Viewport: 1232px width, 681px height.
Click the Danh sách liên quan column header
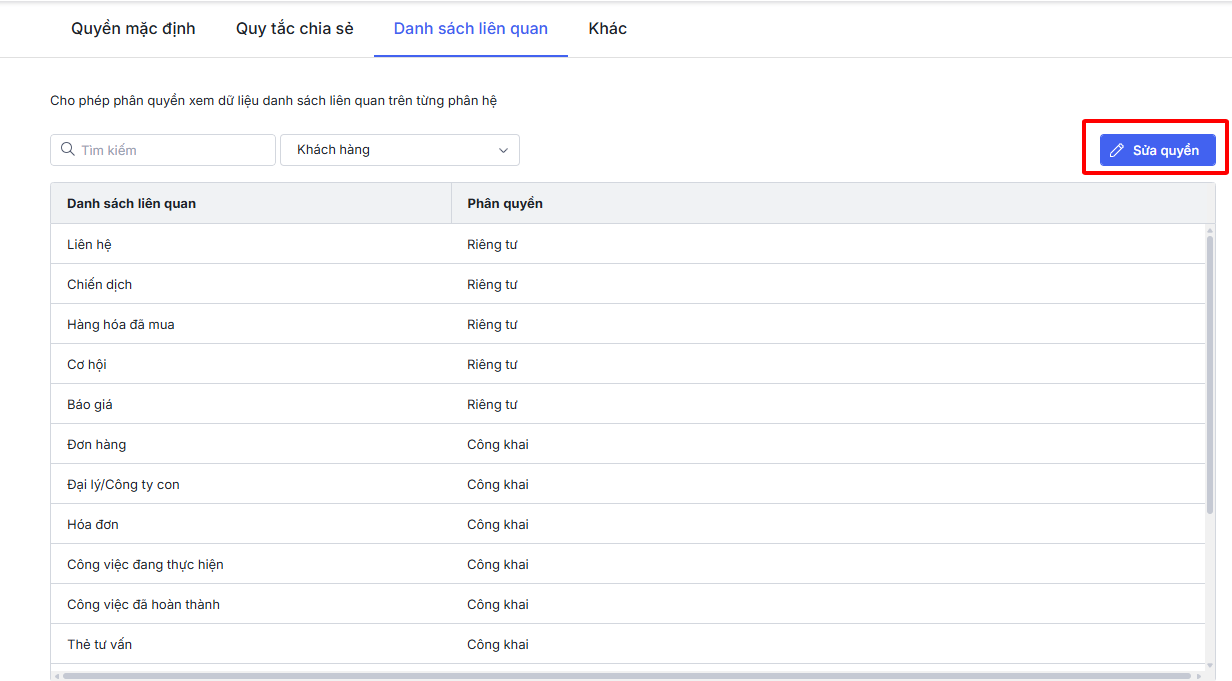(131, 204)
